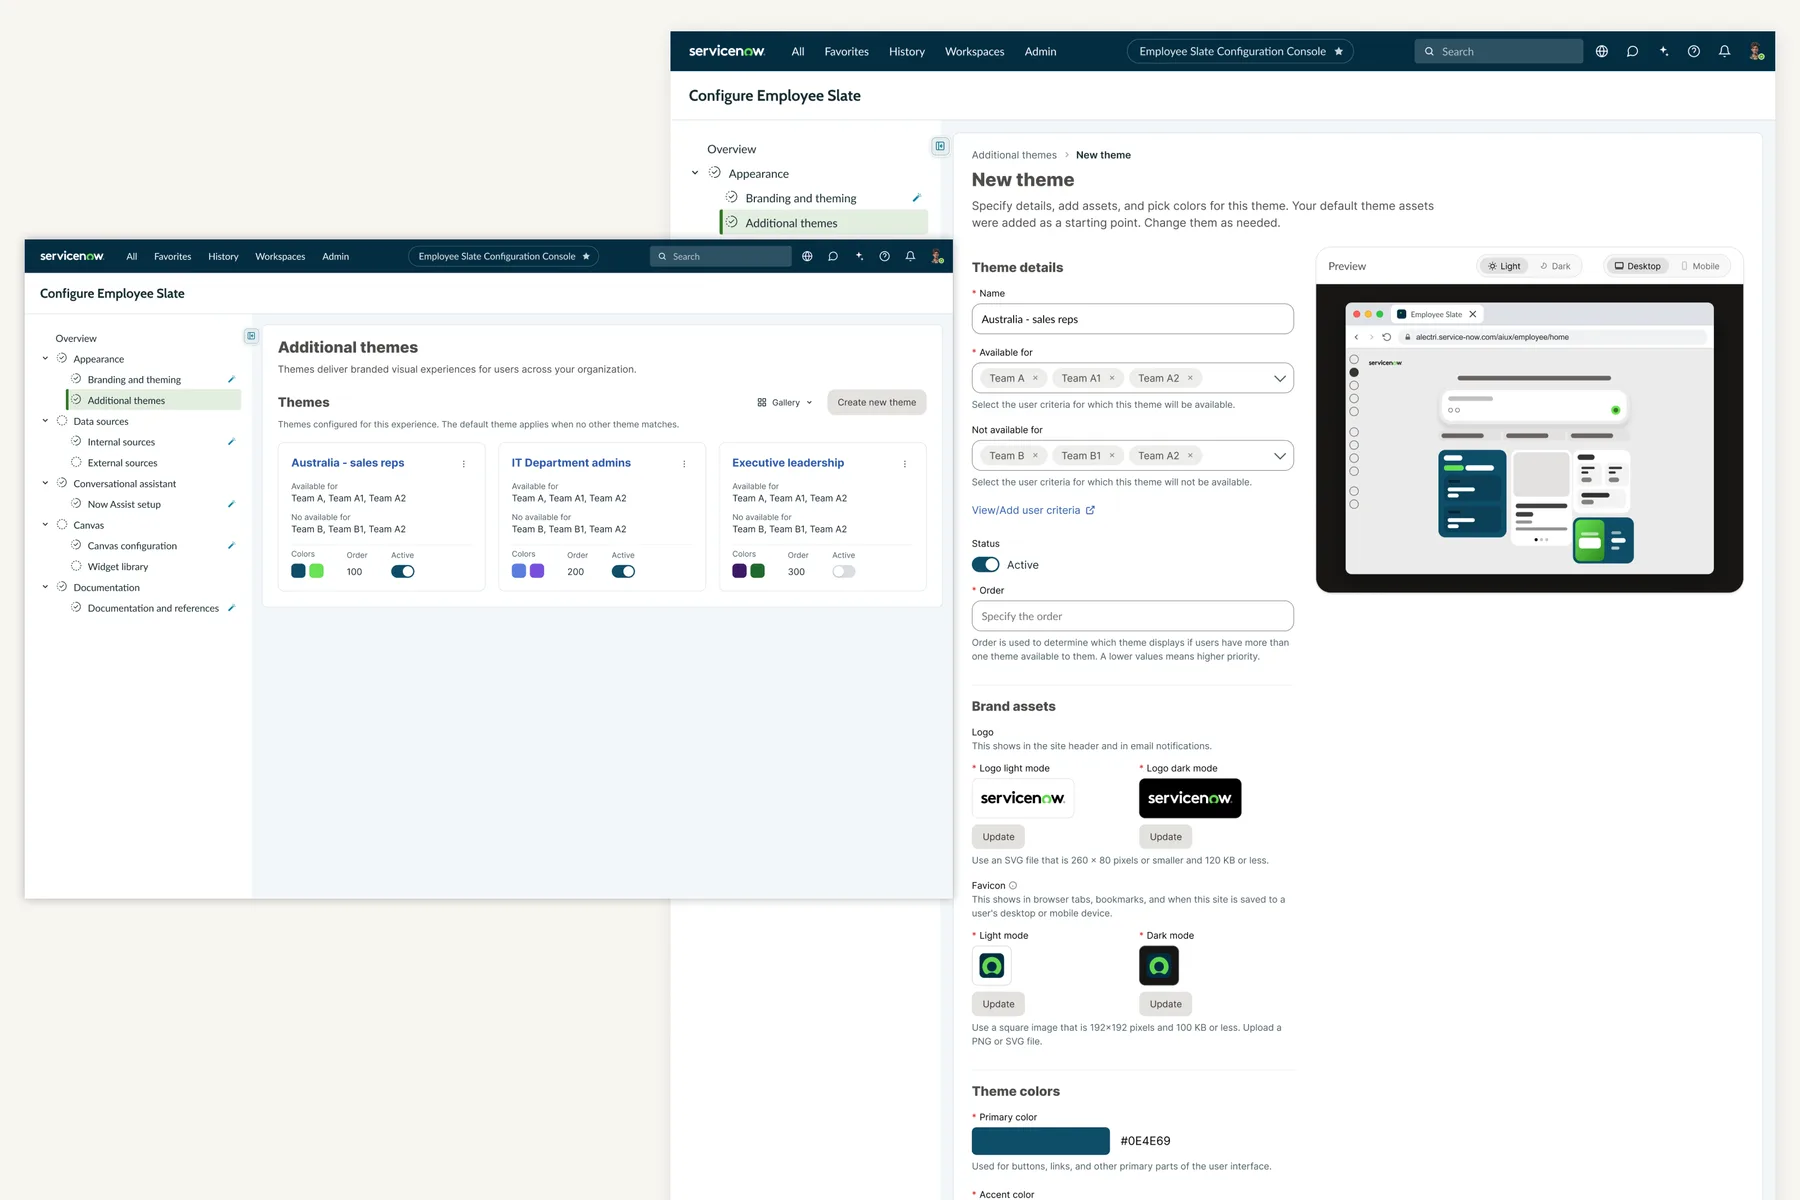Click edit pencil beside Now Assist setup
The image size is (1800, 1200).
tap(231, 504)
